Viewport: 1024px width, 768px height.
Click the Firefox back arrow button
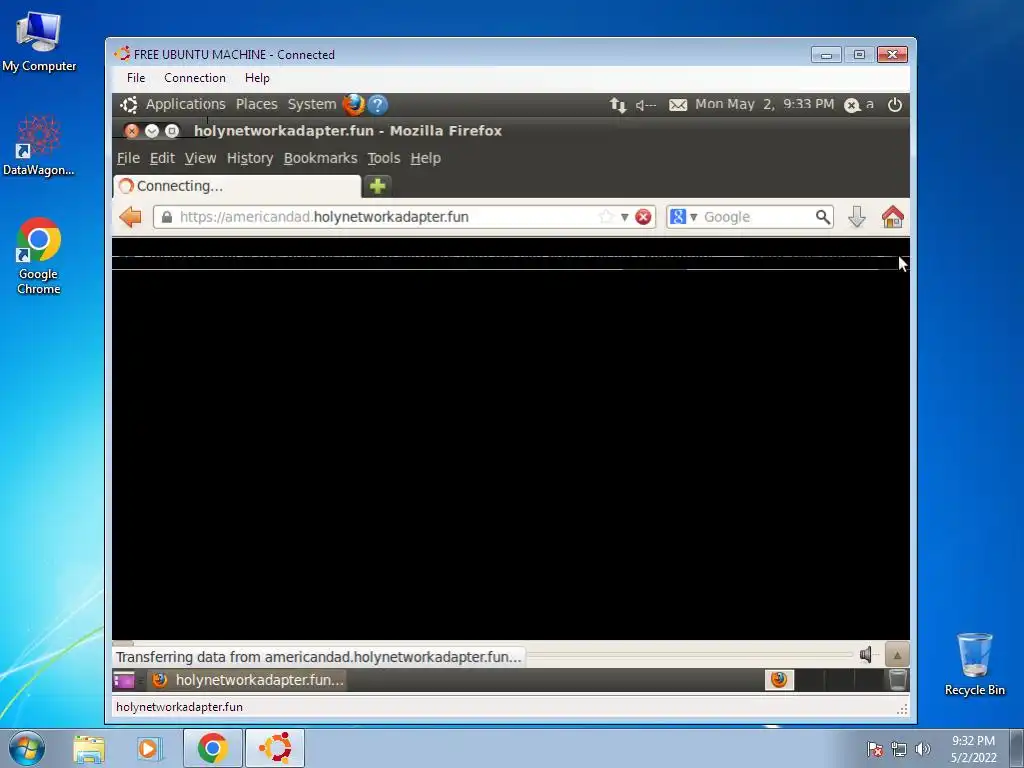131,217
